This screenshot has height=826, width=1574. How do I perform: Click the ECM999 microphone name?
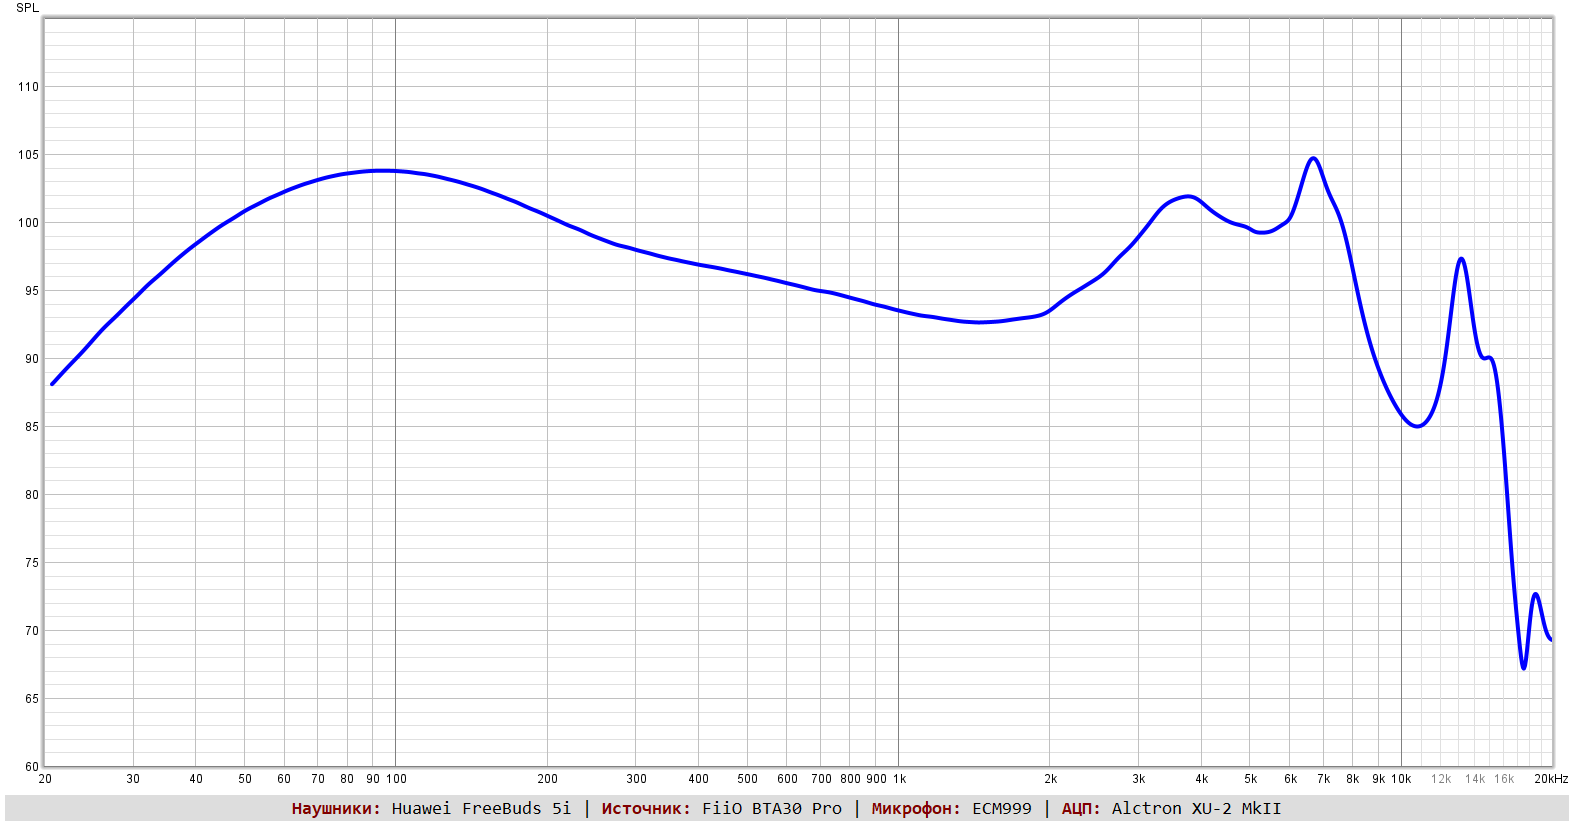tap(1002, 809)
